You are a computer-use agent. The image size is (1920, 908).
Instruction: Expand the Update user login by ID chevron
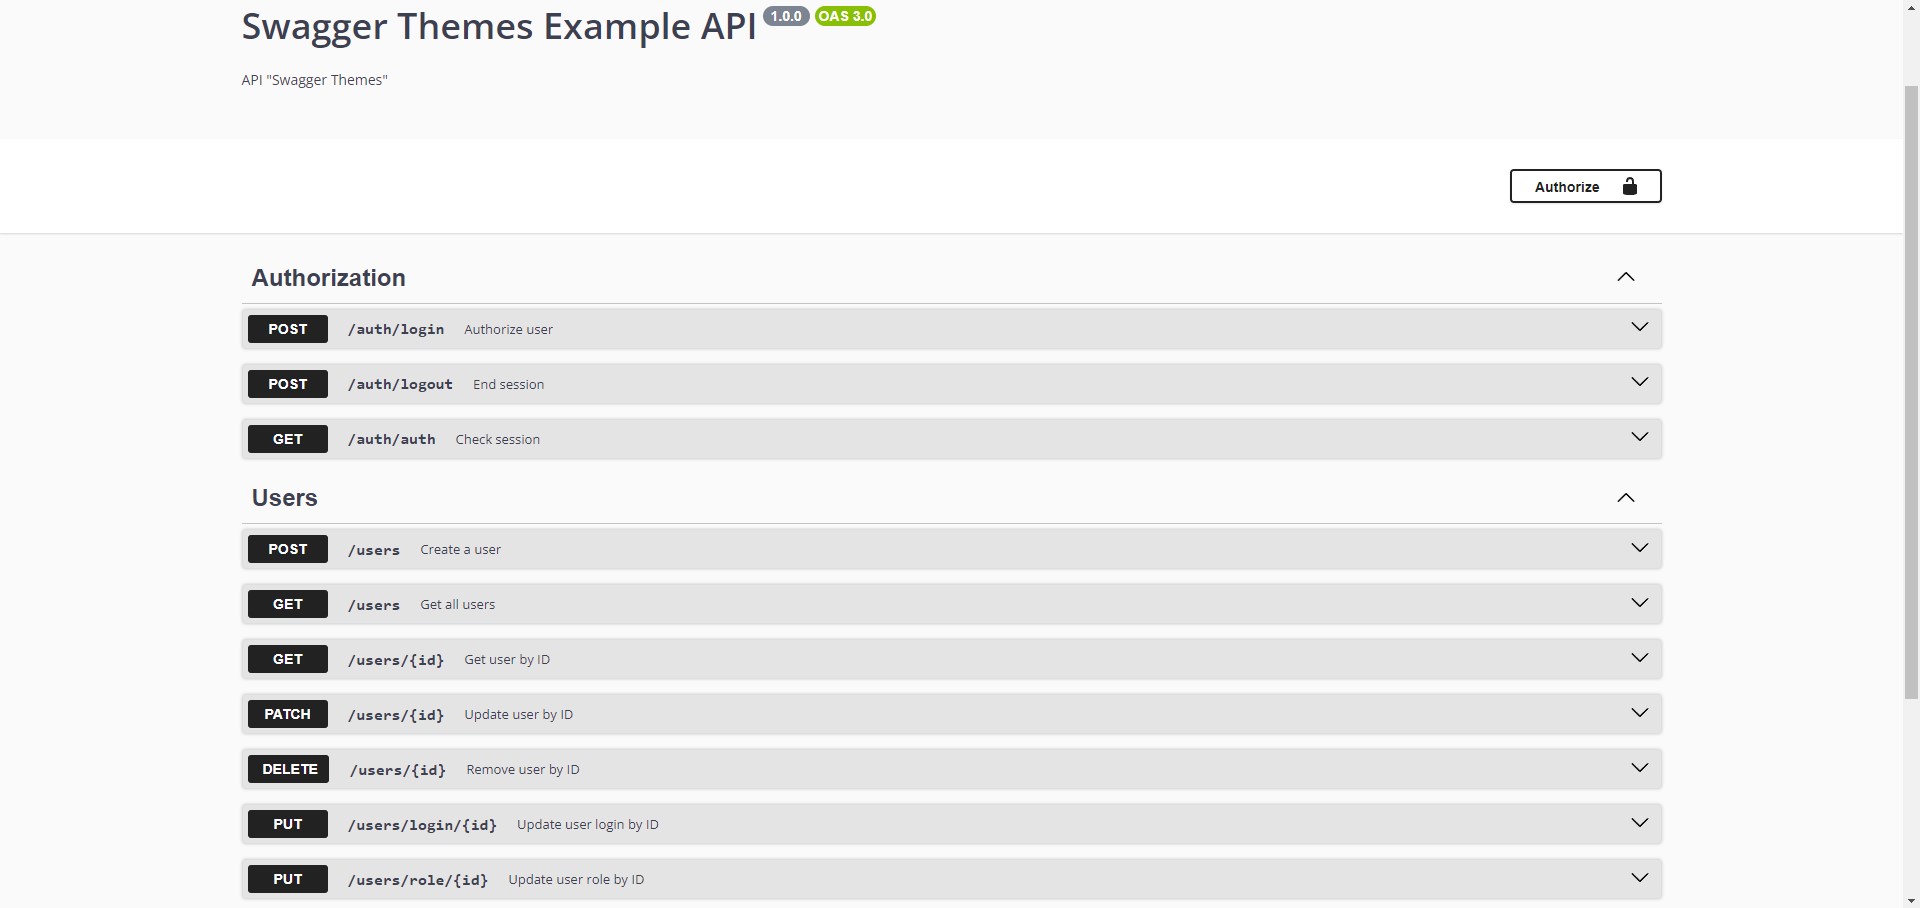[x=1640, y=823]
